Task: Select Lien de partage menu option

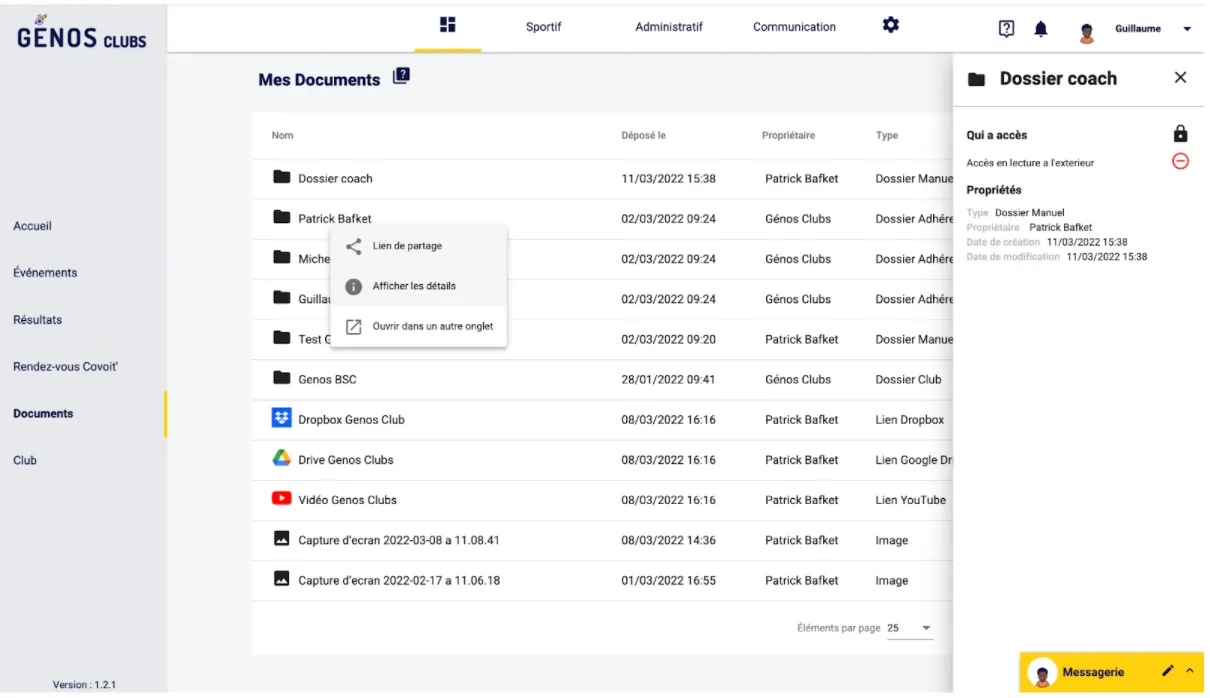Action: (x=407, y=246)
